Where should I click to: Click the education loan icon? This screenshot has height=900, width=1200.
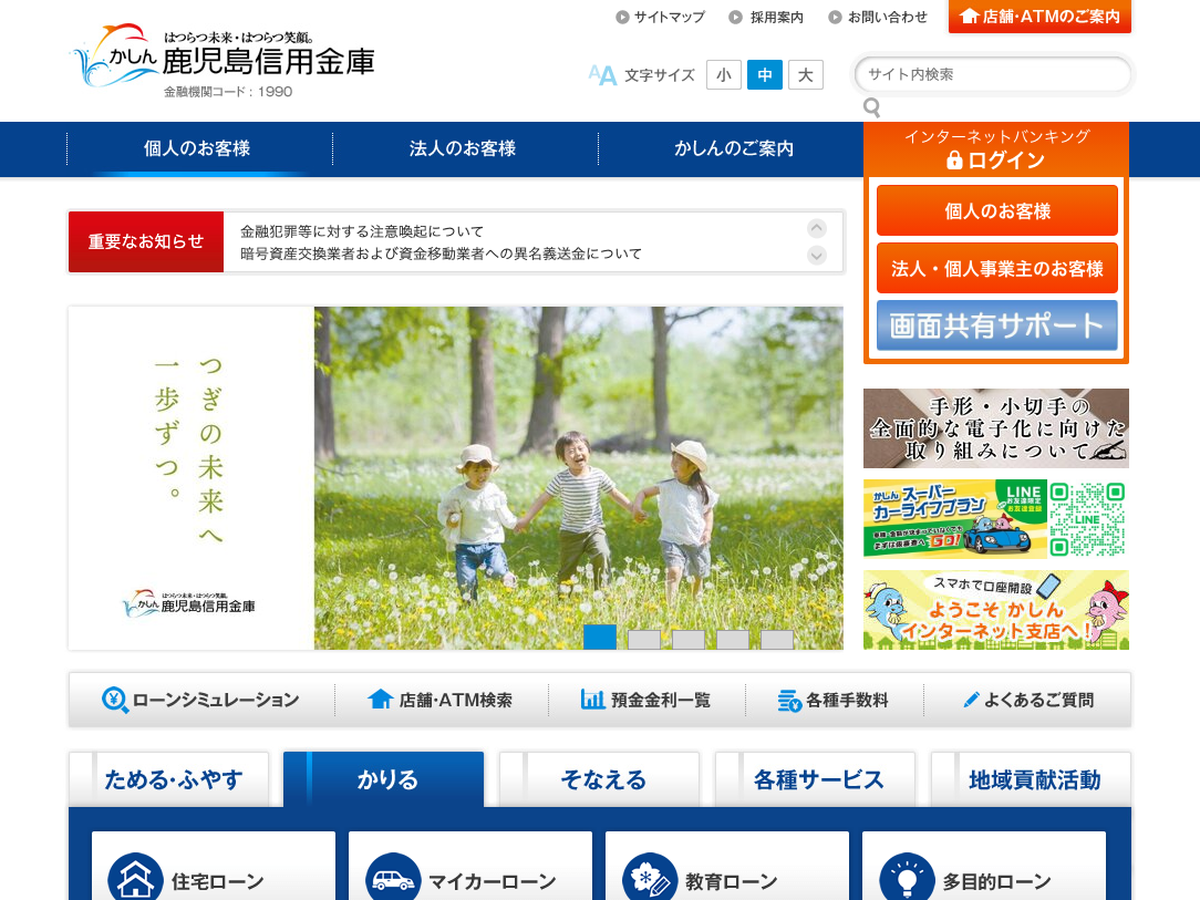[650, 879]
